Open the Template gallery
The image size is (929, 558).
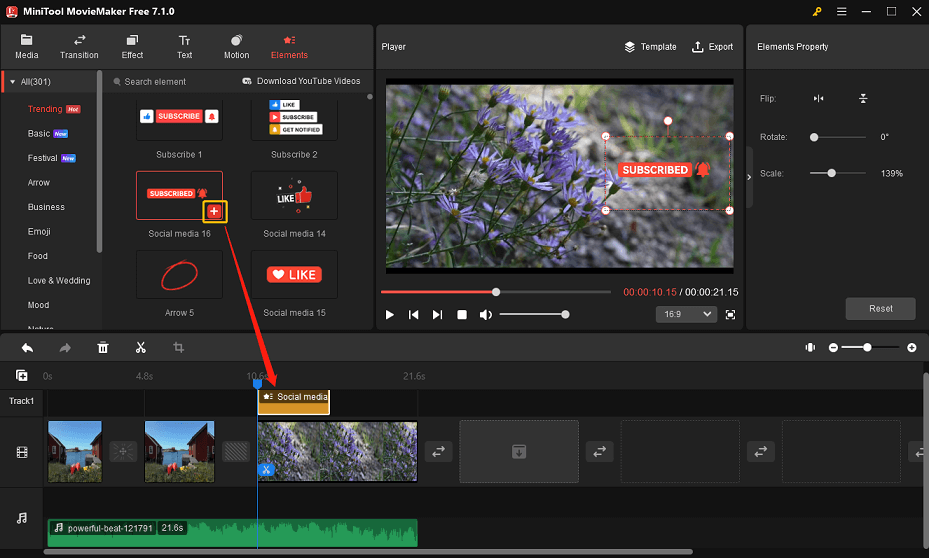pyautogui.click(x=651, y=47)
